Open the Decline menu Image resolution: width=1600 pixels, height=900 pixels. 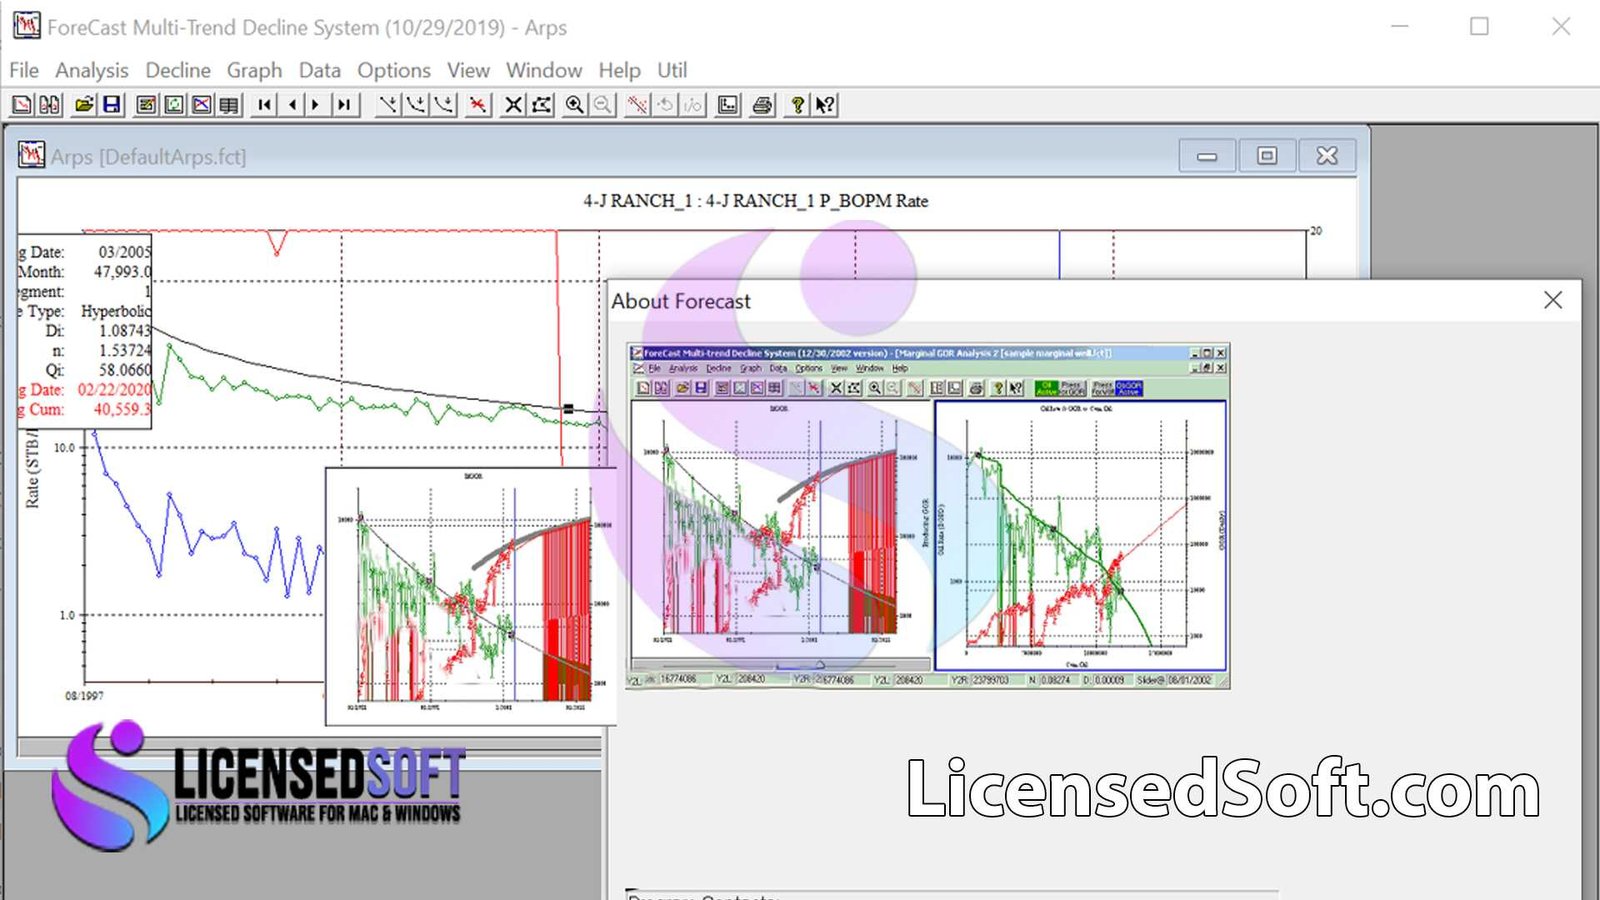point(178,70)
